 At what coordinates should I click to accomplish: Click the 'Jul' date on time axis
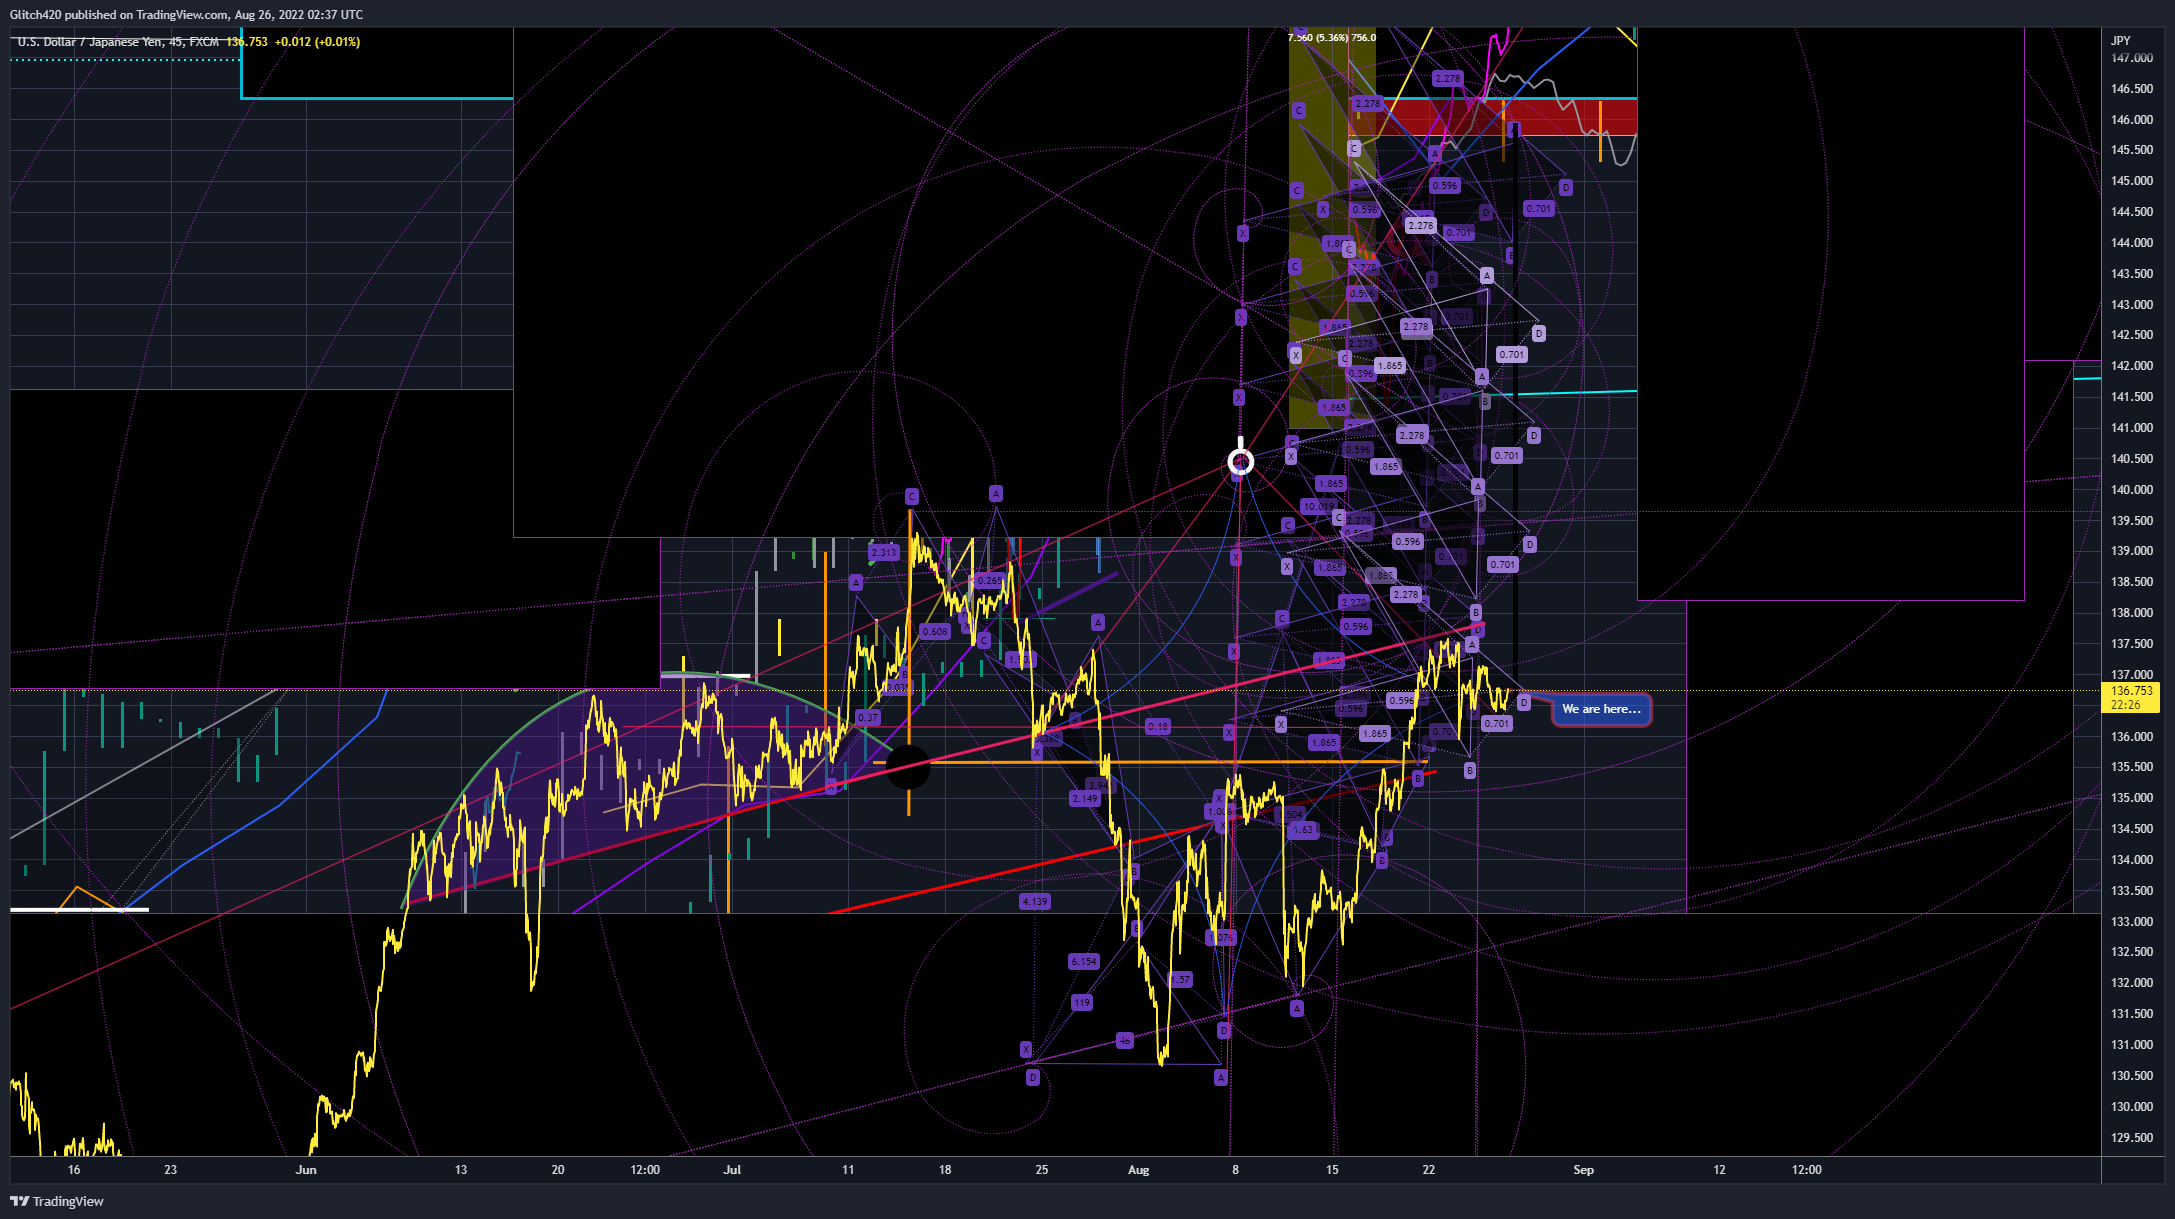click(x=732, y=1170)
